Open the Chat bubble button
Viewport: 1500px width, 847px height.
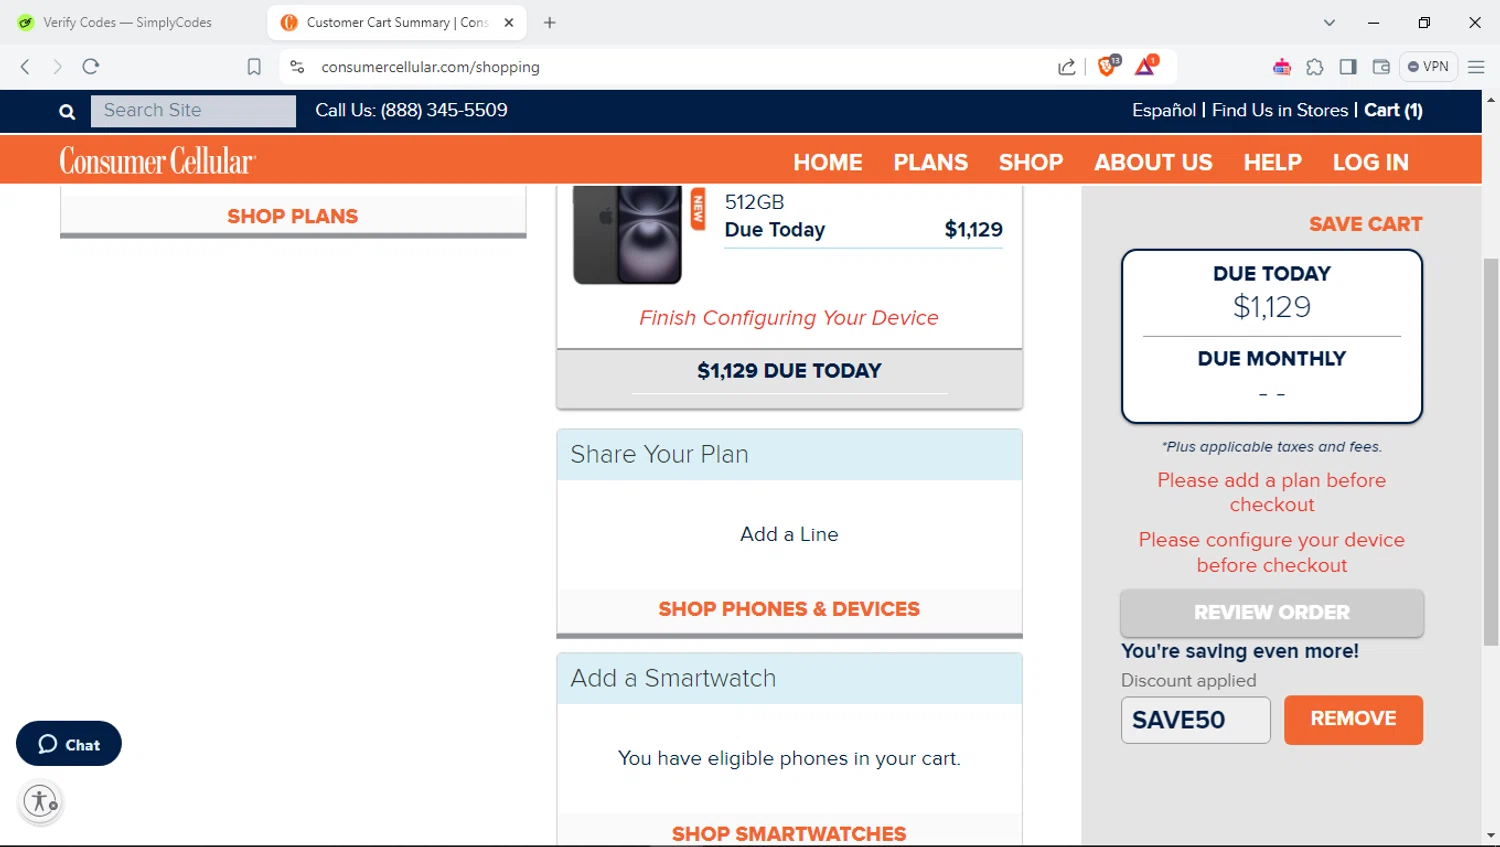(x=69, y=744)
